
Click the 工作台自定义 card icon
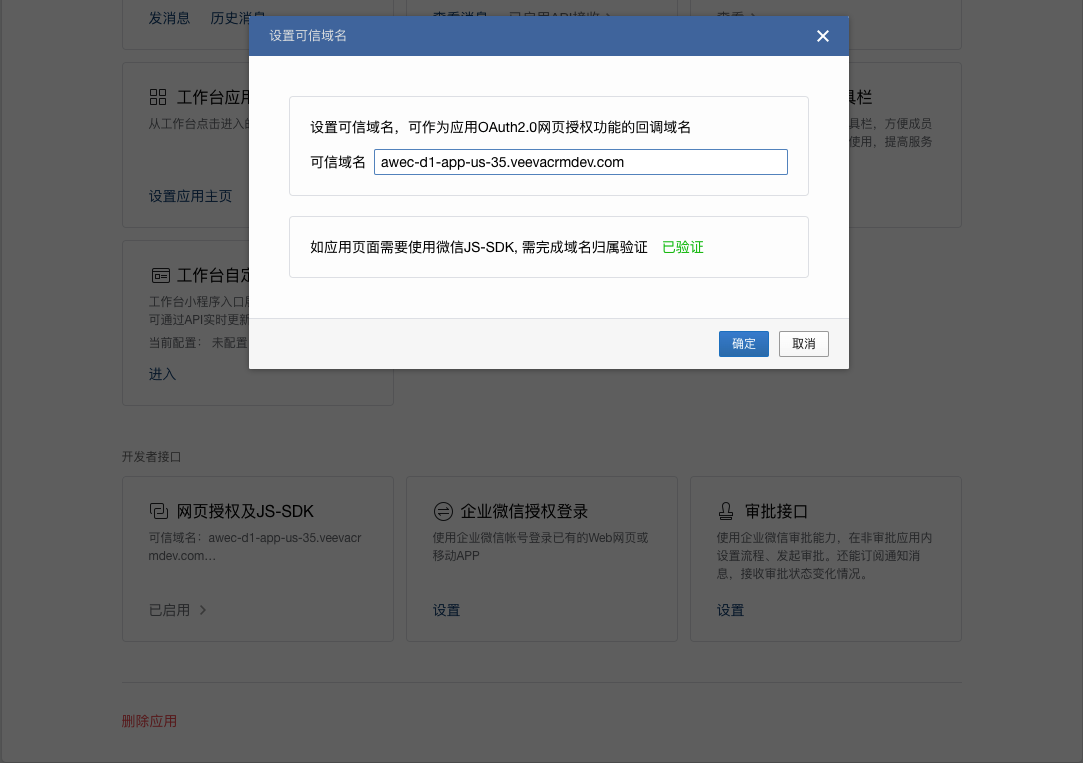pos(159,275)
